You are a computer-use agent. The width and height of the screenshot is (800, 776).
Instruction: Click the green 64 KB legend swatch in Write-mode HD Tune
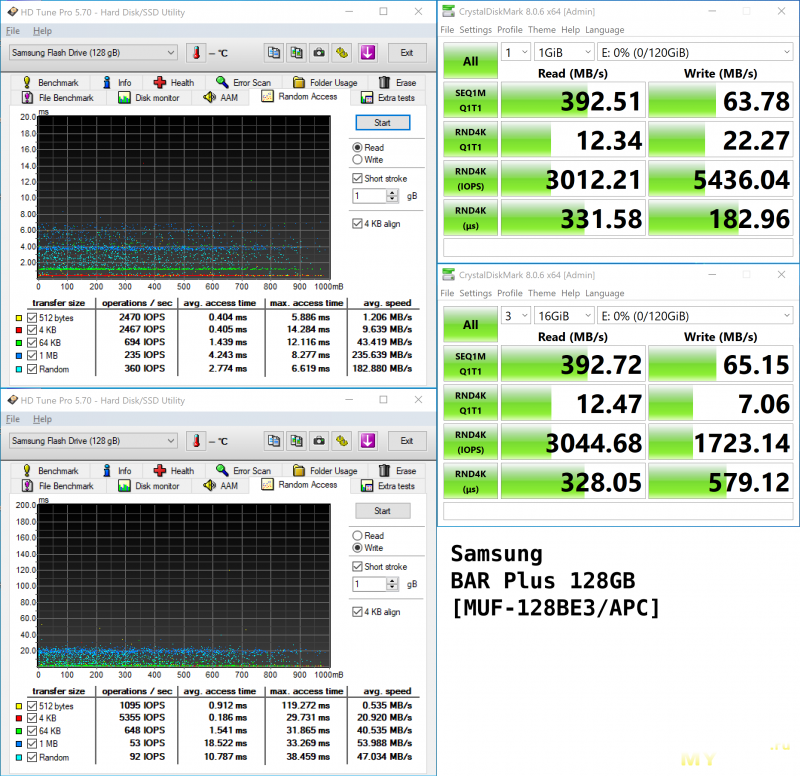tap(19, 731)
